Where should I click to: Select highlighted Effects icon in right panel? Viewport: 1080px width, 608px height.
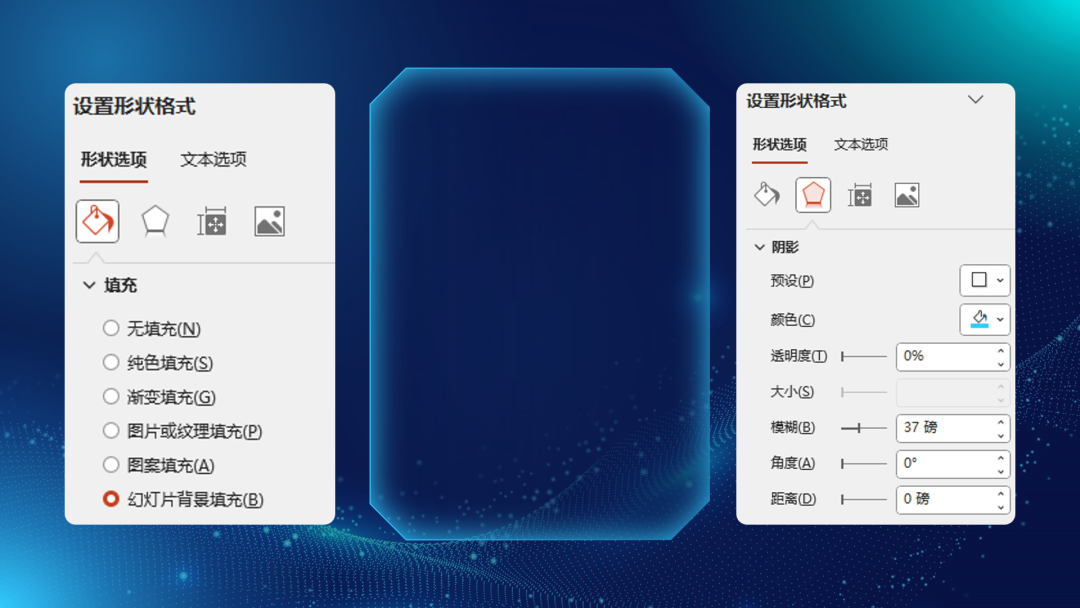point(813,195)
